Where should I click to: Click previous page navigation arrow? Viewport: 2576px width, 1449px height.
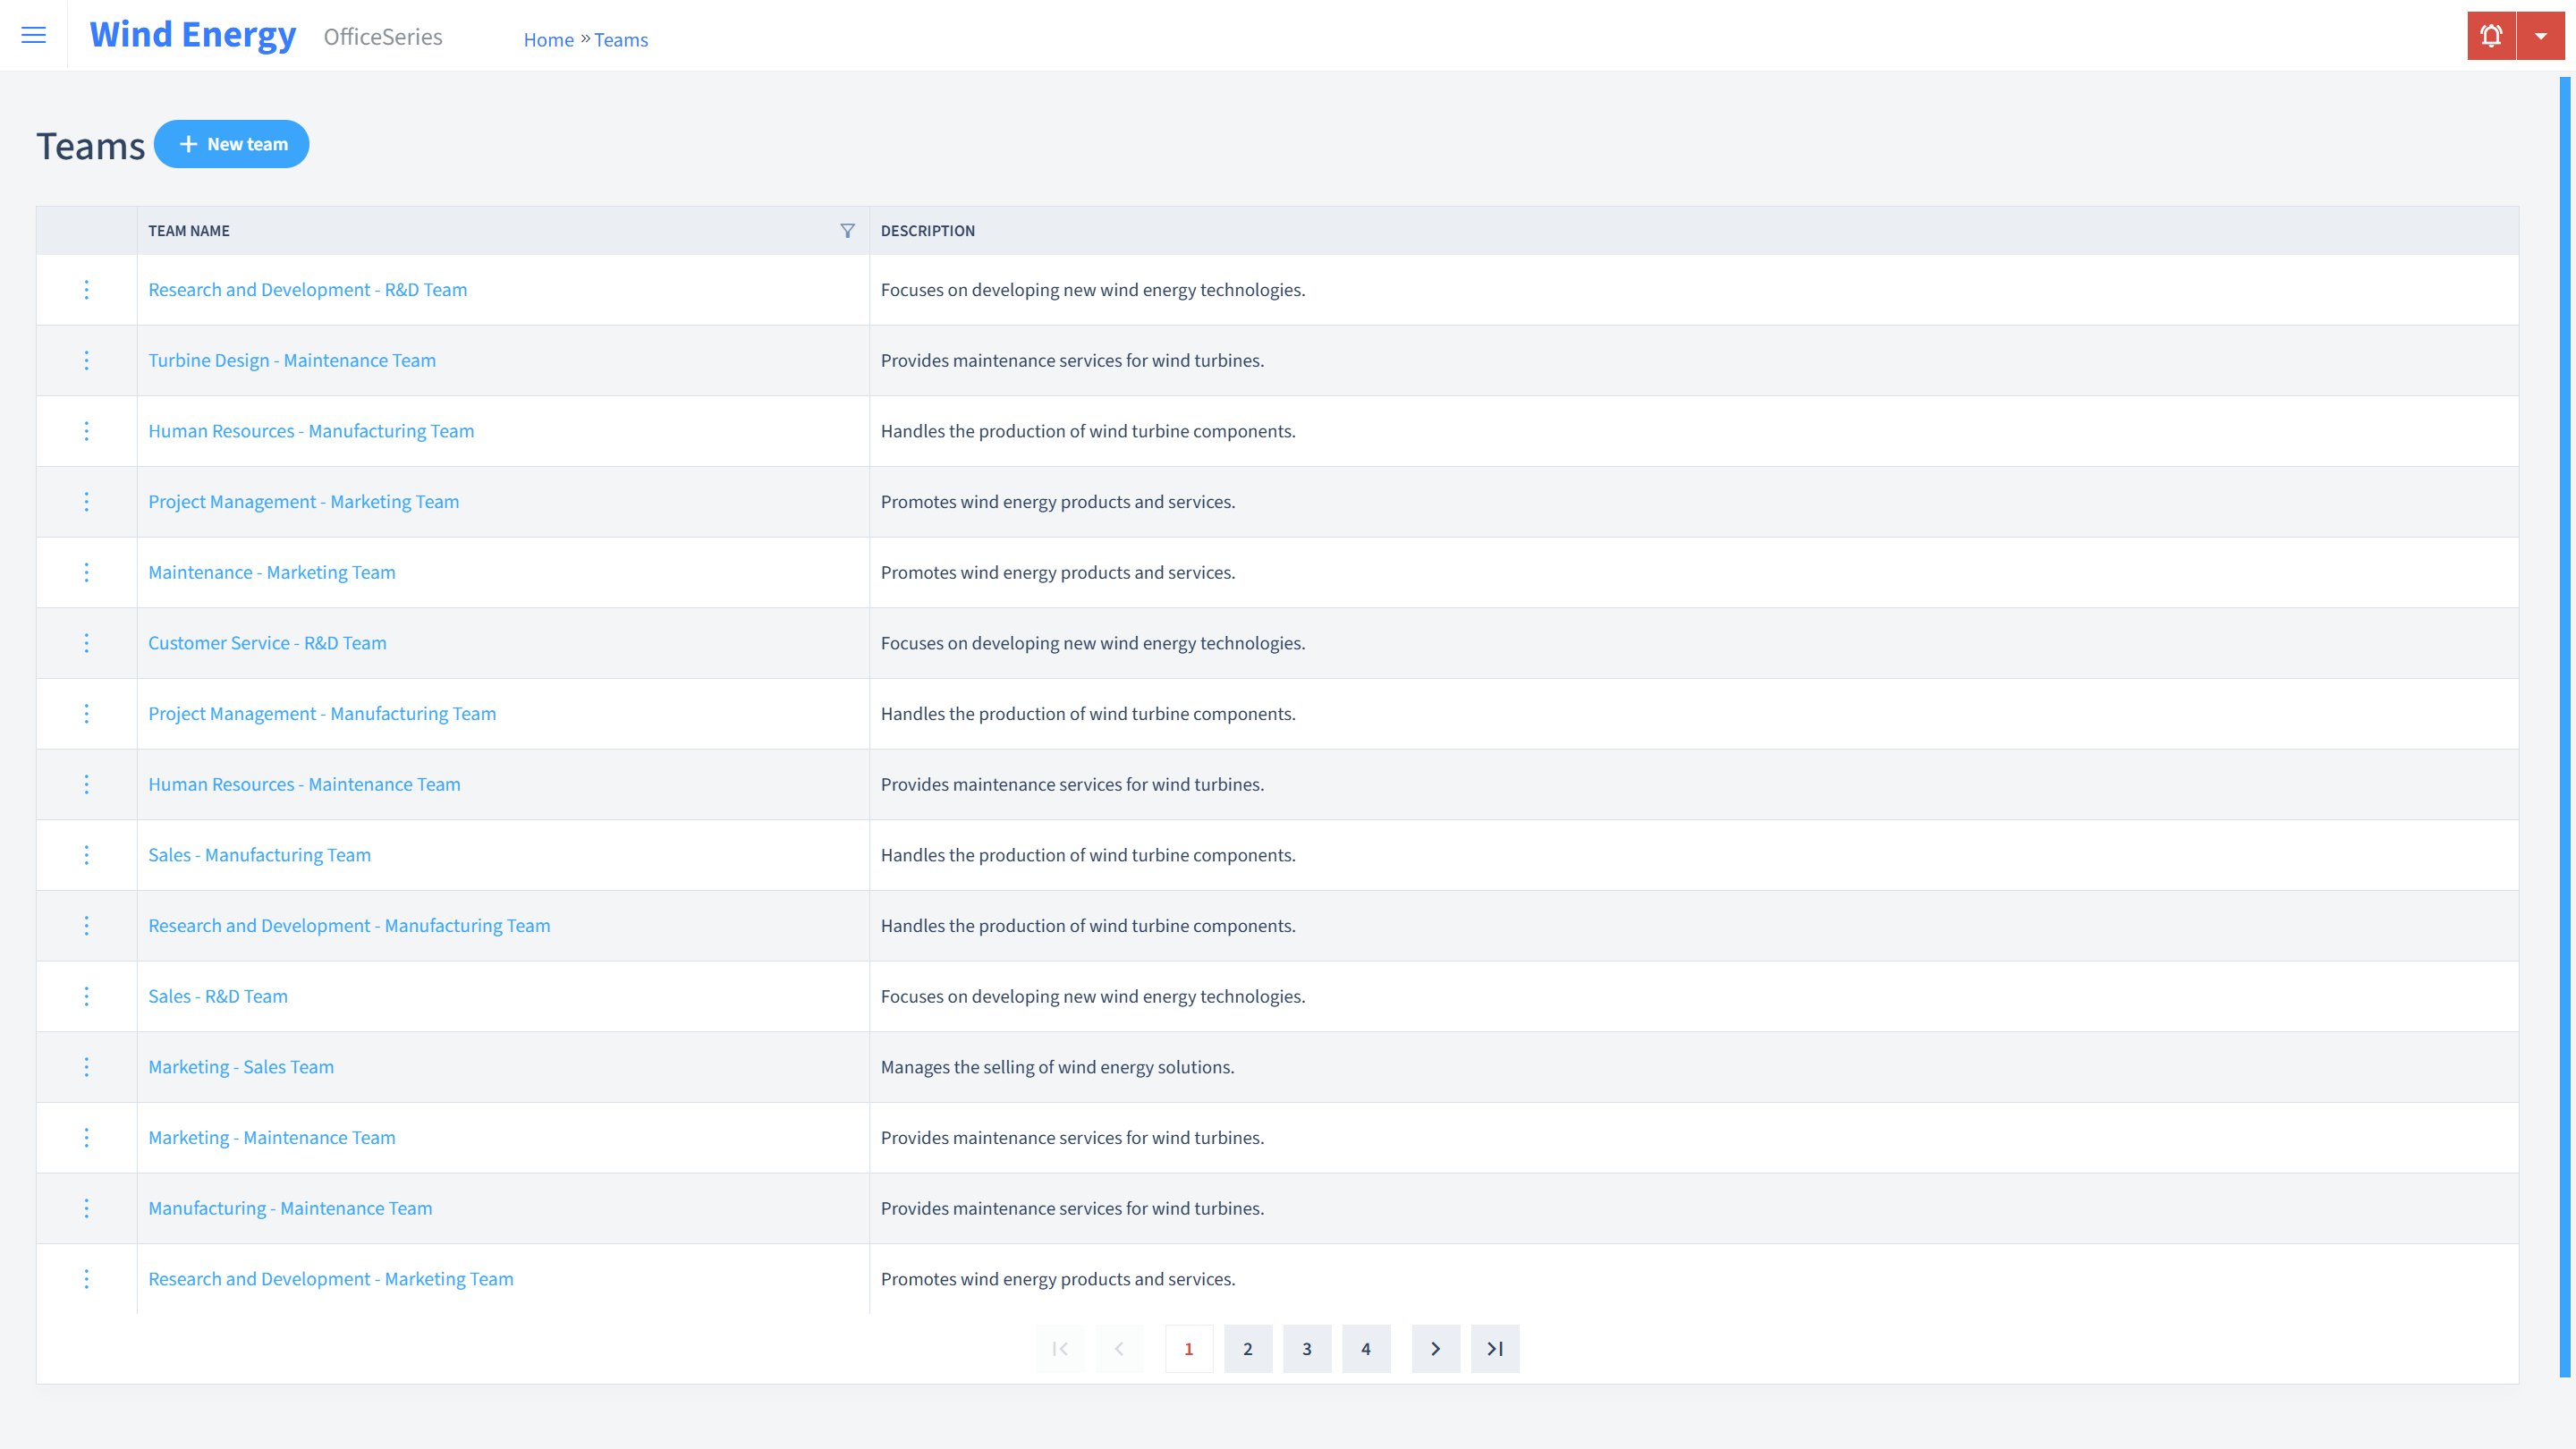(x=1118, y=1348)
